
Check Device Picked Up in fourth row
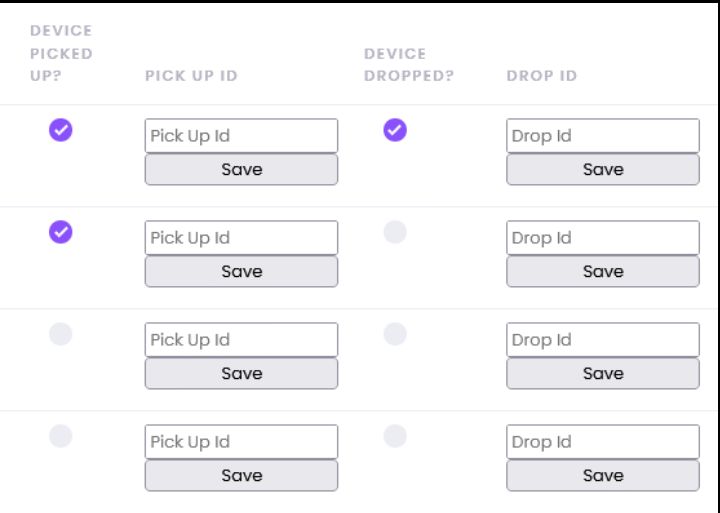pos(61,436)
